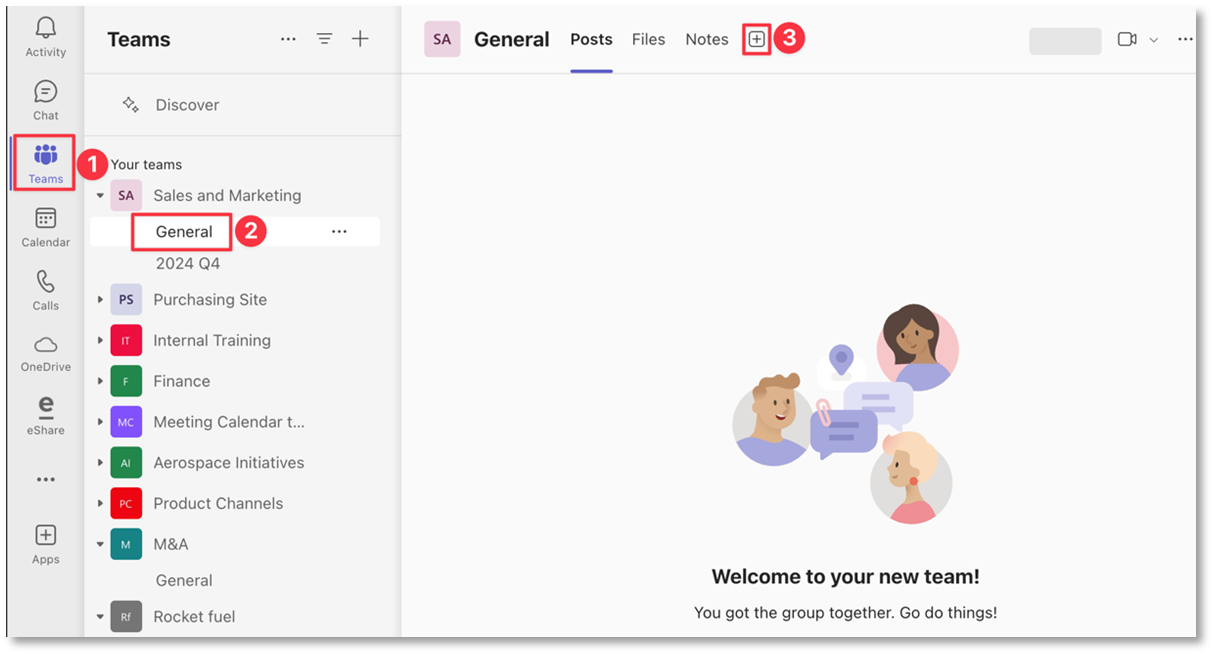The image size is (1215, 656).
Task: Click the Internal Training IT avatar
Action: pos(126,340)
